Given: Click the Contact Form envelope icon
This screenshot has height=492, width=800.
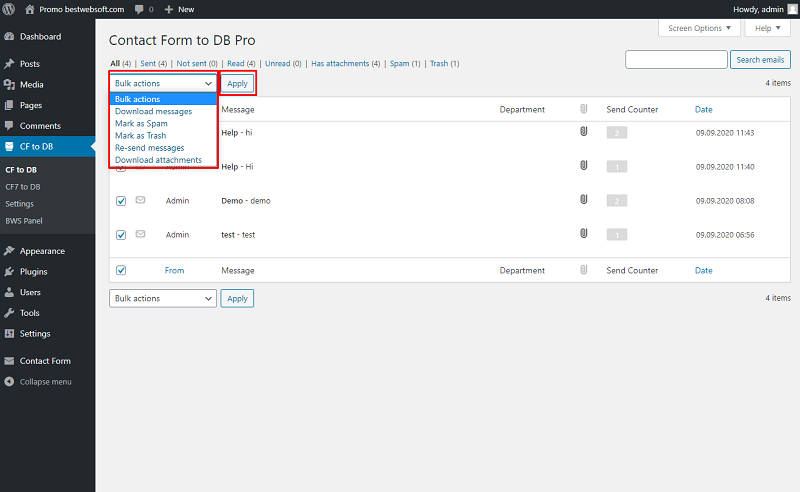Looking at the screenshot, I should tap(9, 361).
